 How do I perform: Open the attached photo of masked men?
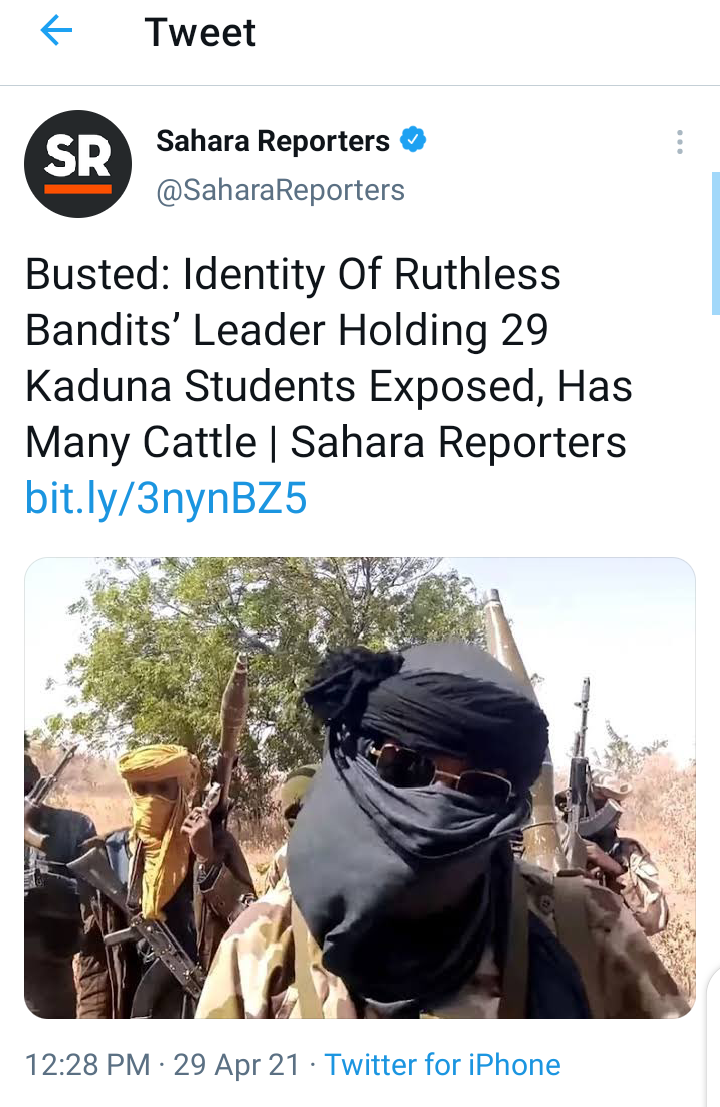point(360,788)
